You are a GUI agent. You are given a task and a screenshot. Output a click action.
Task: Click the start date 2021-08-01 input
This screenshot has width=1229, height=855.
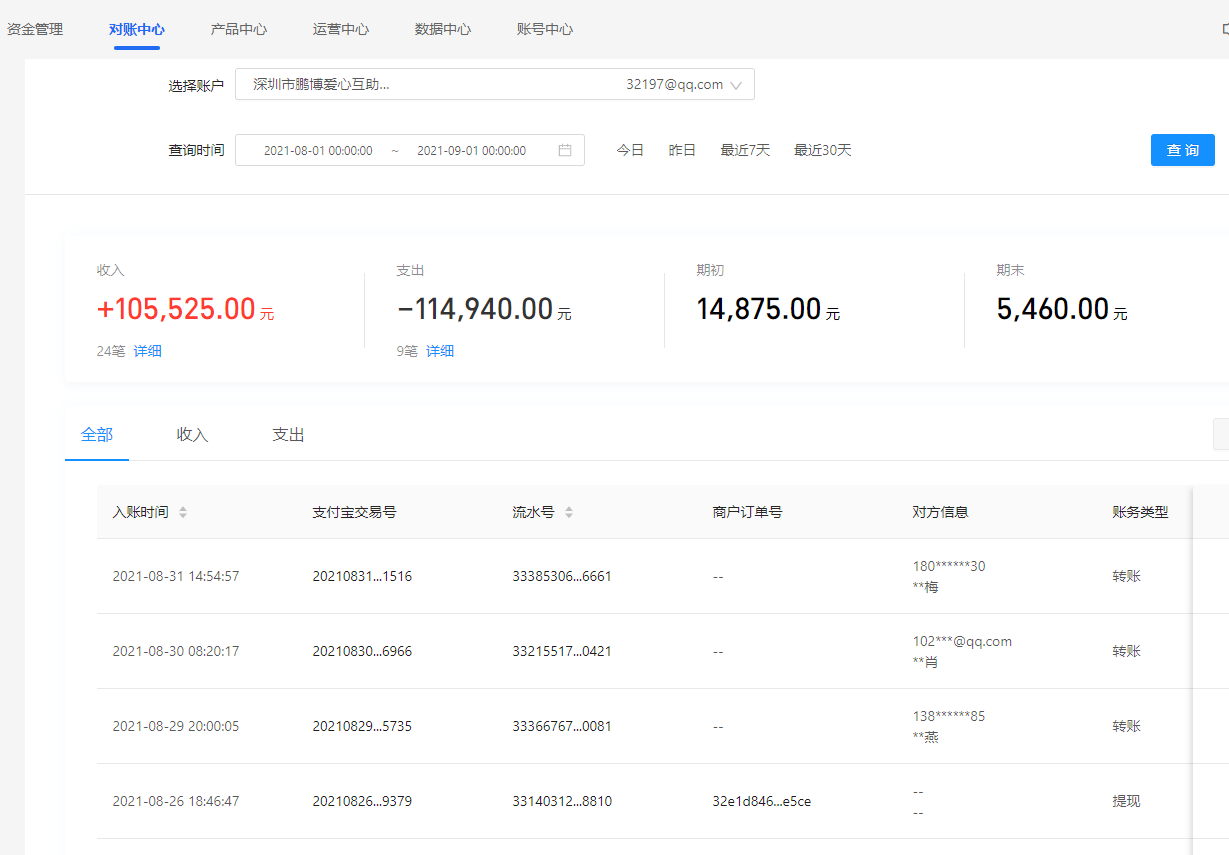click(318, 150)
